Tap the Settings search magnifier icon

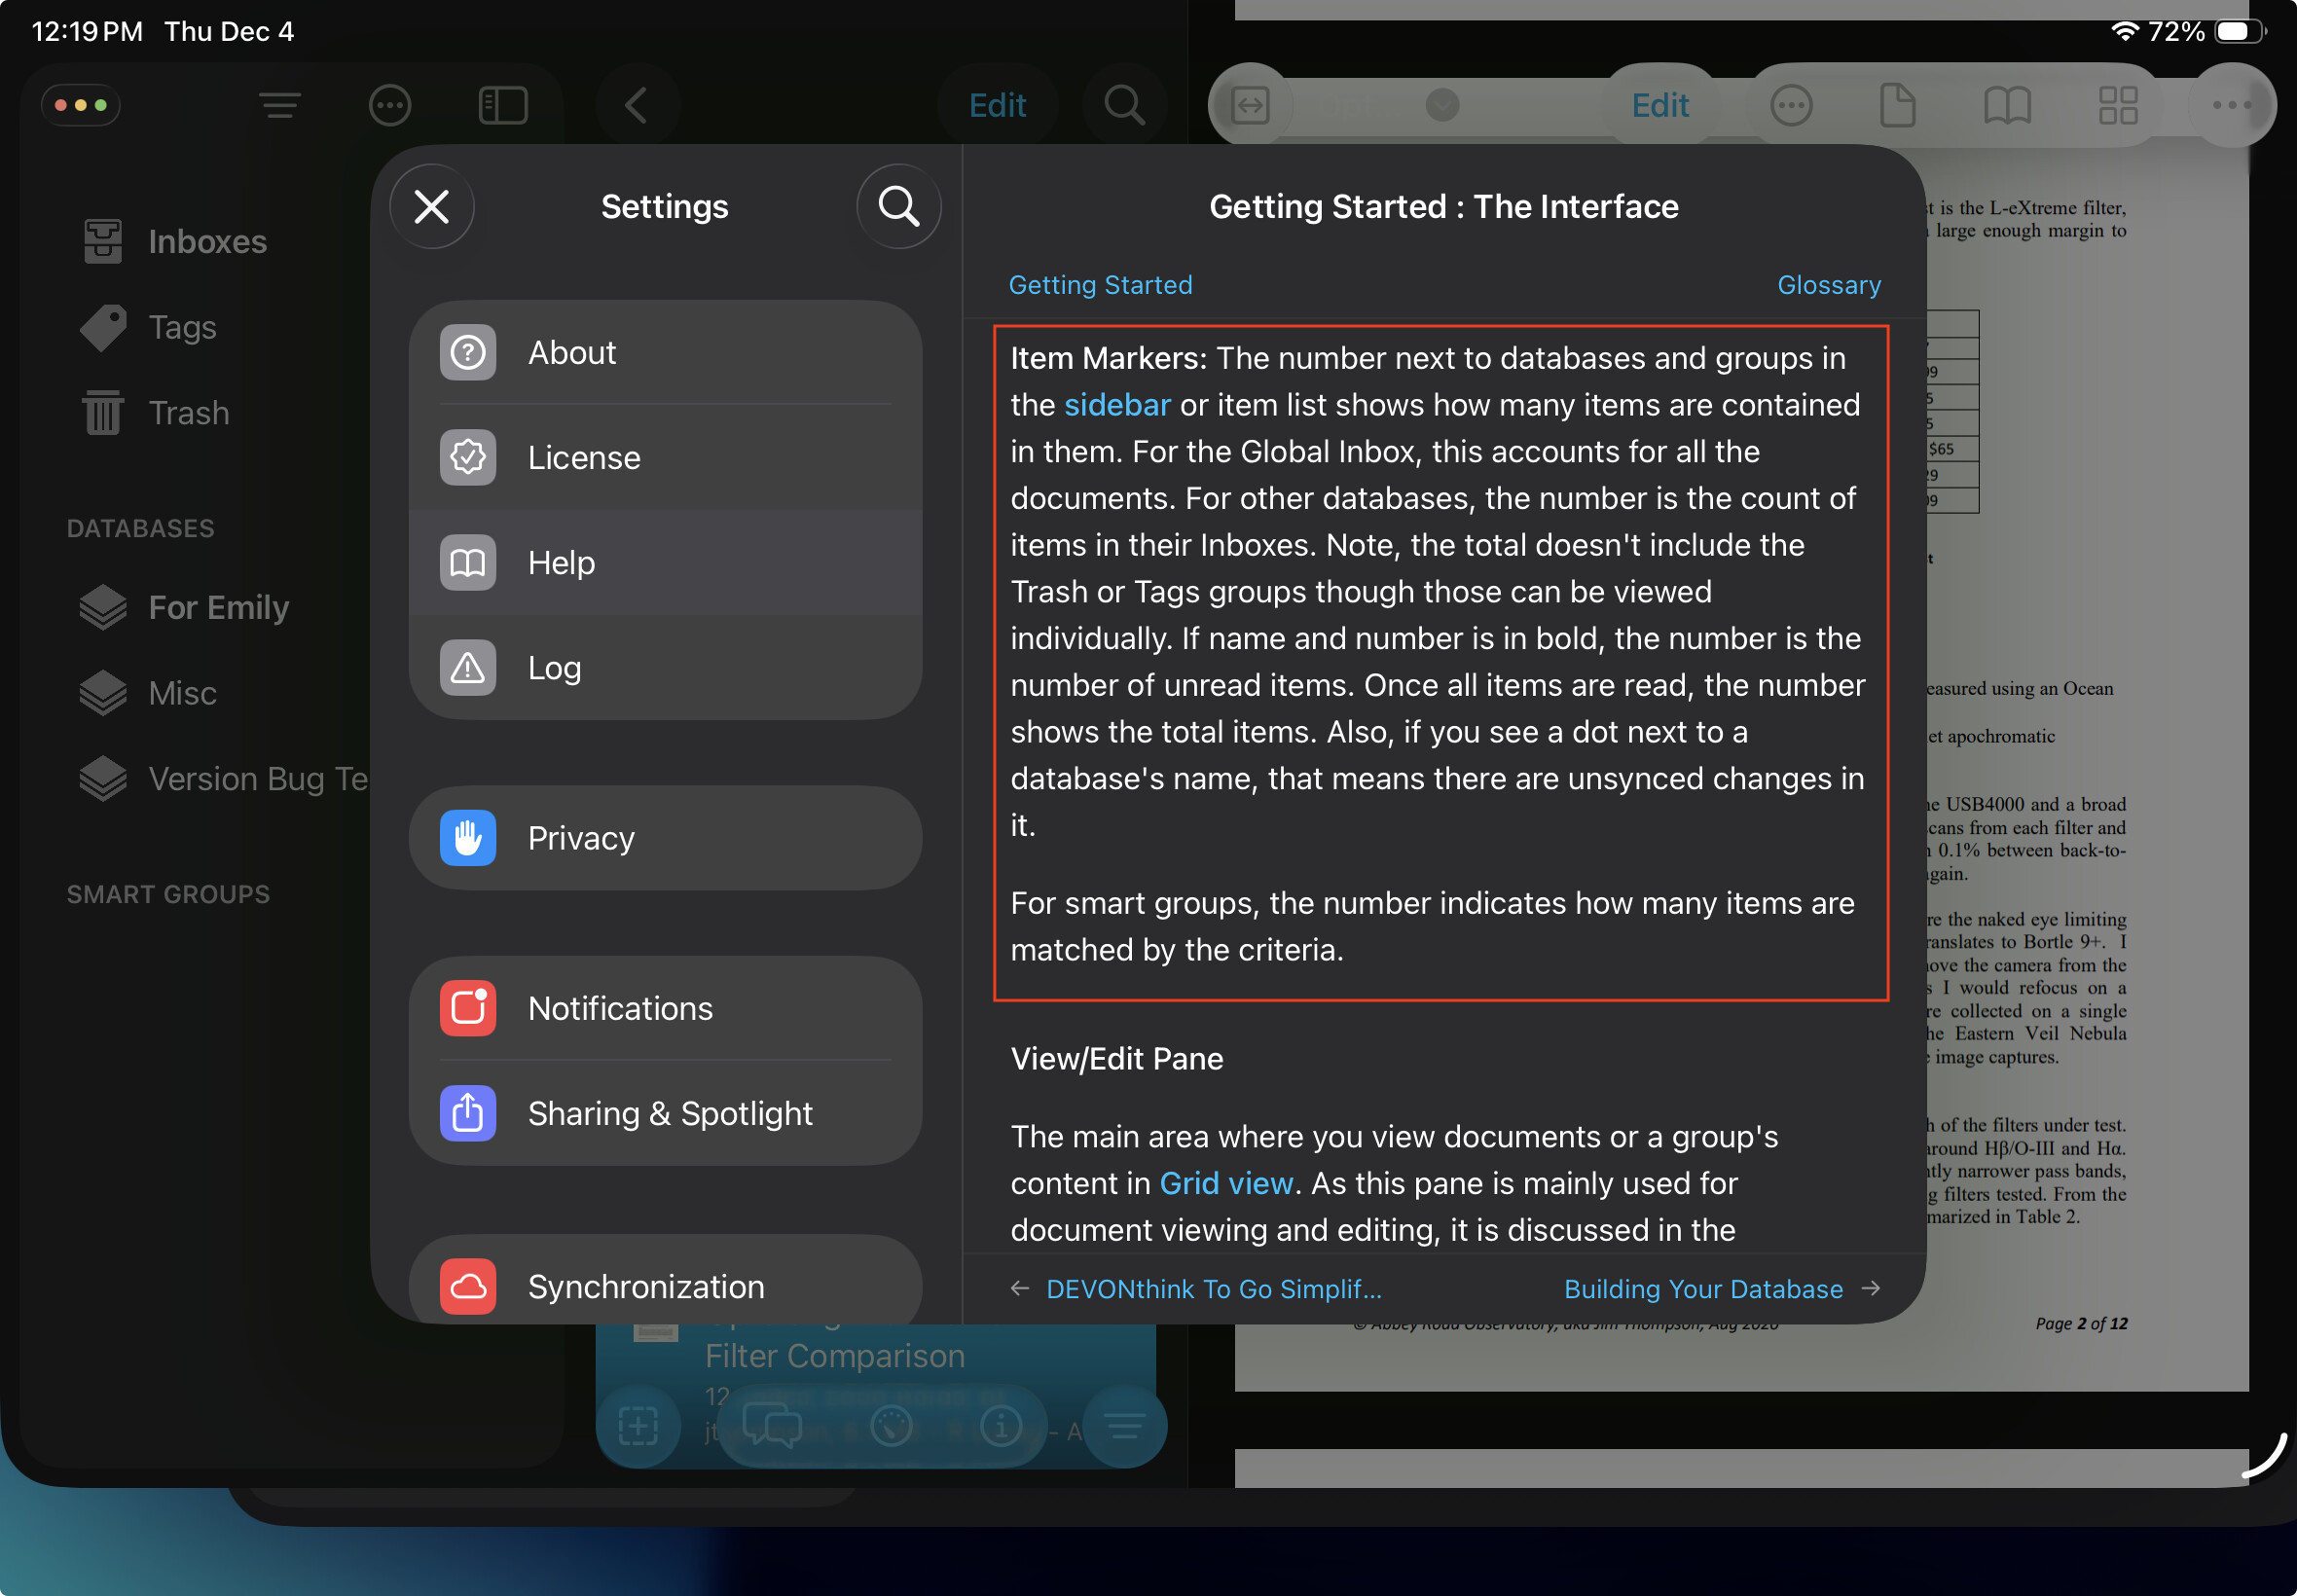898,207
